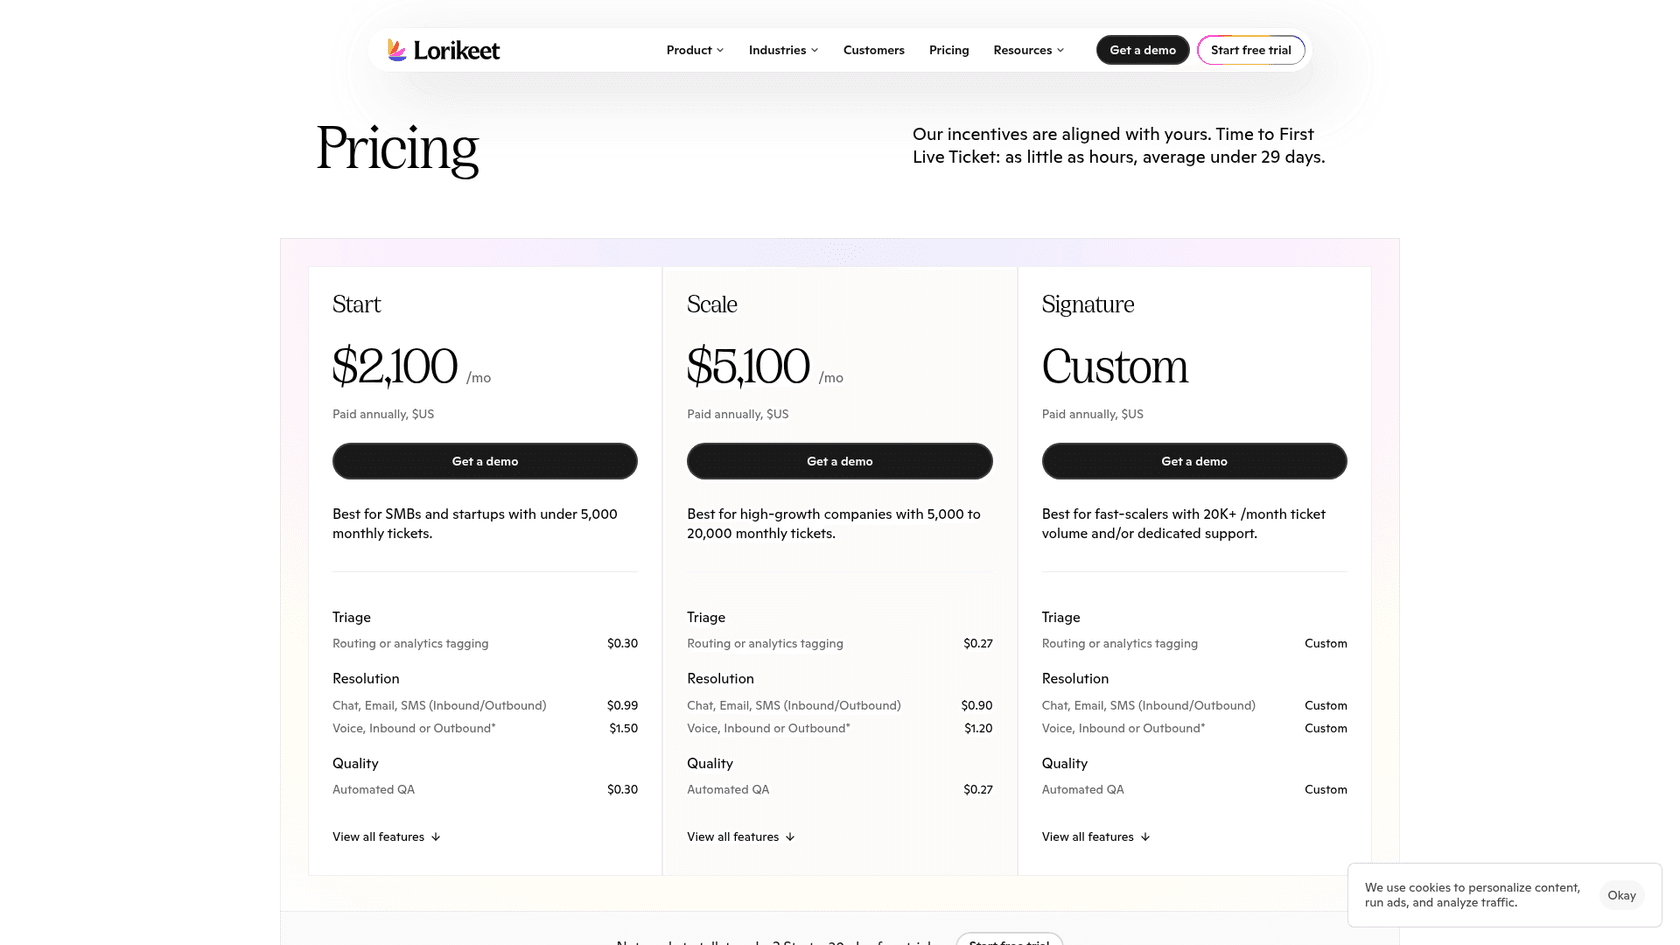The image size is (1680, 945).
Task: Open the Product dropdown menu
Action: (x=695, y=50)
